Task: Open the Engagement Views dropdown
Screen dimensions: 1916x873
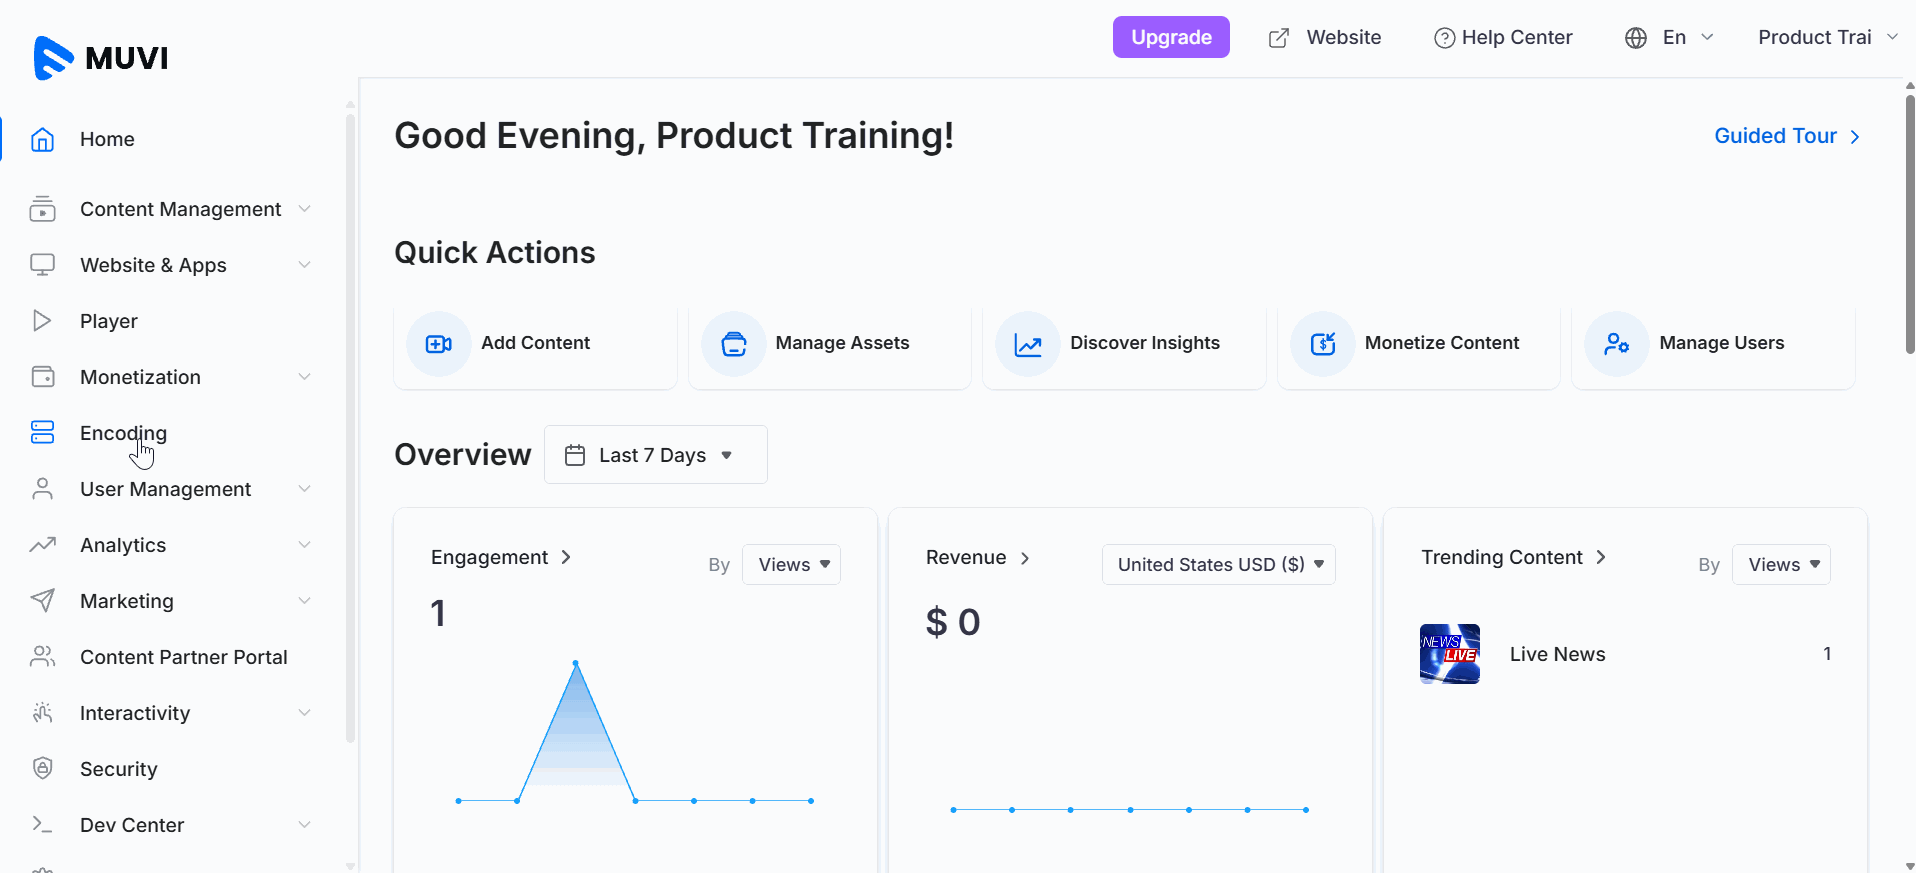Action: pos(791,565)
